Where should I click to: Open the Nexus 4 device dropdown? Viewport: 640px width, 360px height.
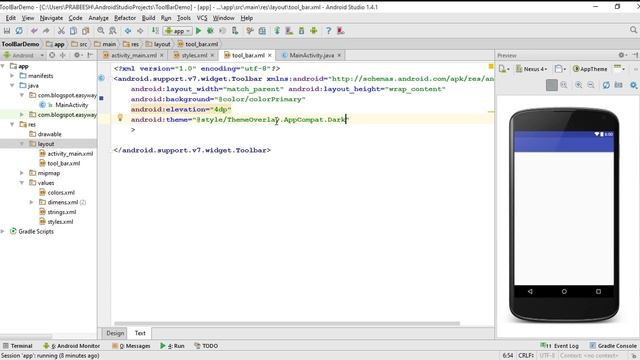531,69
